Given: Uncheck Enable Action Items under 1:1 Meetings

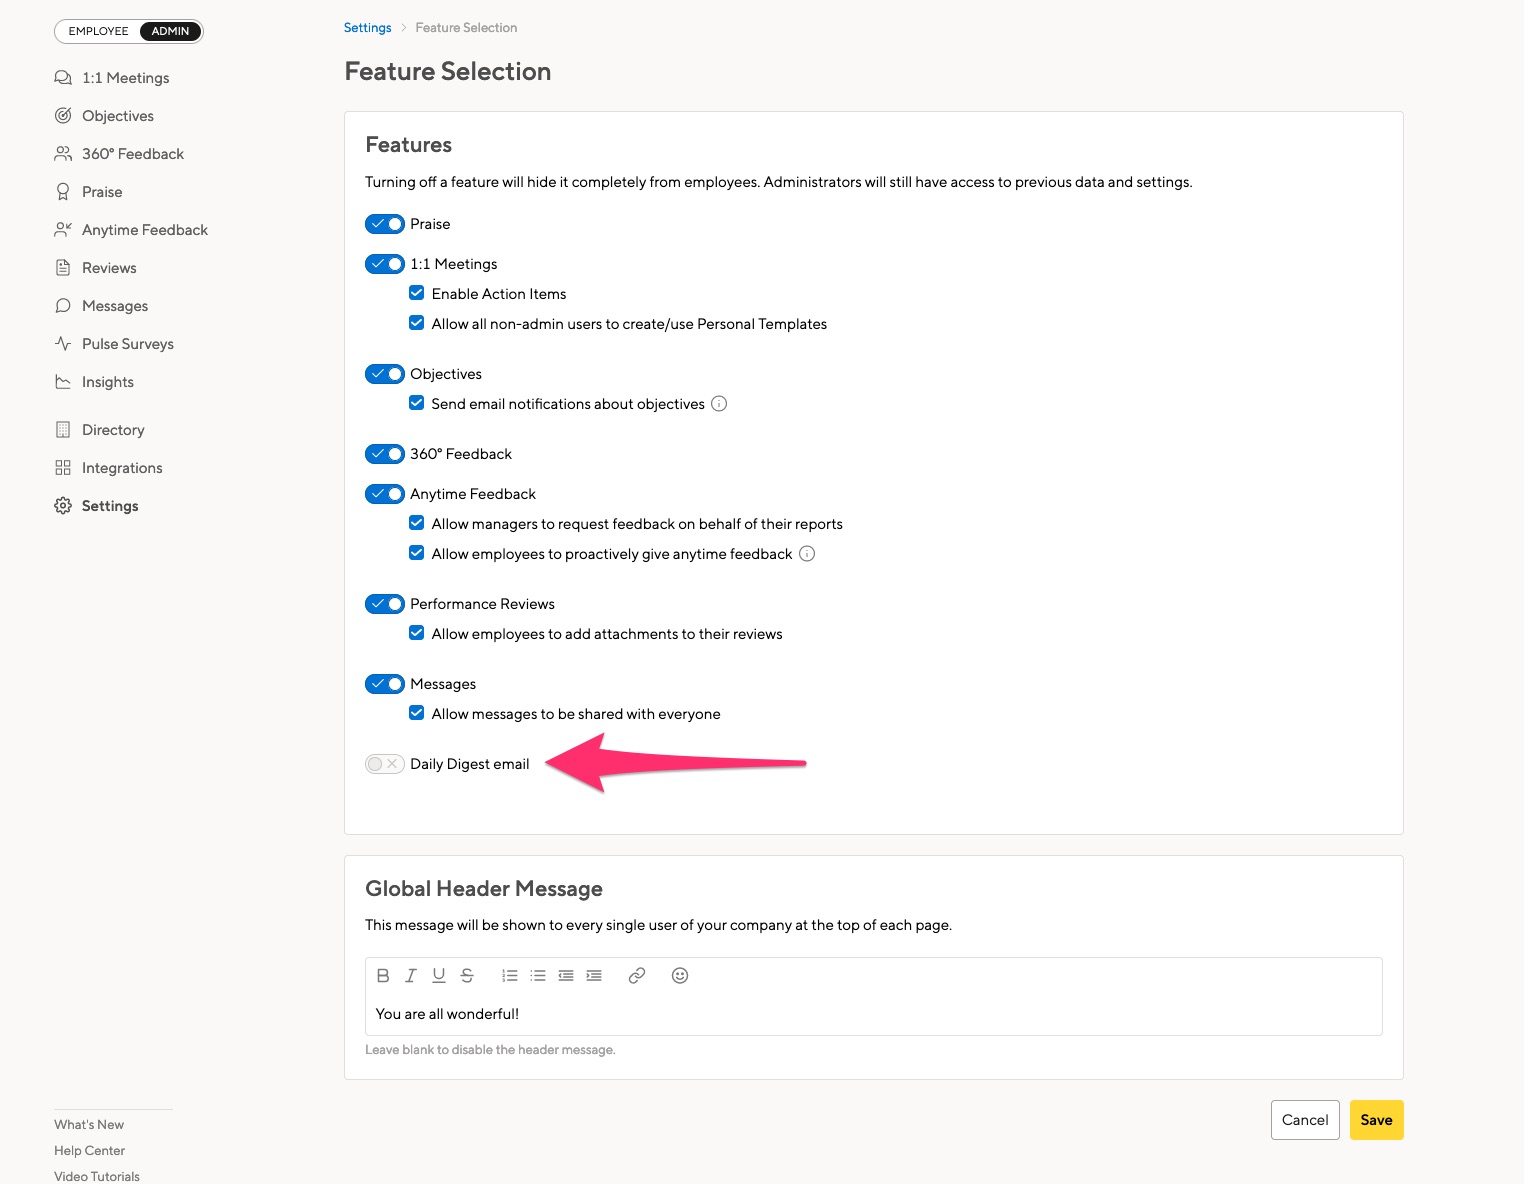Looking at the screenshot, I should [417, 292].
